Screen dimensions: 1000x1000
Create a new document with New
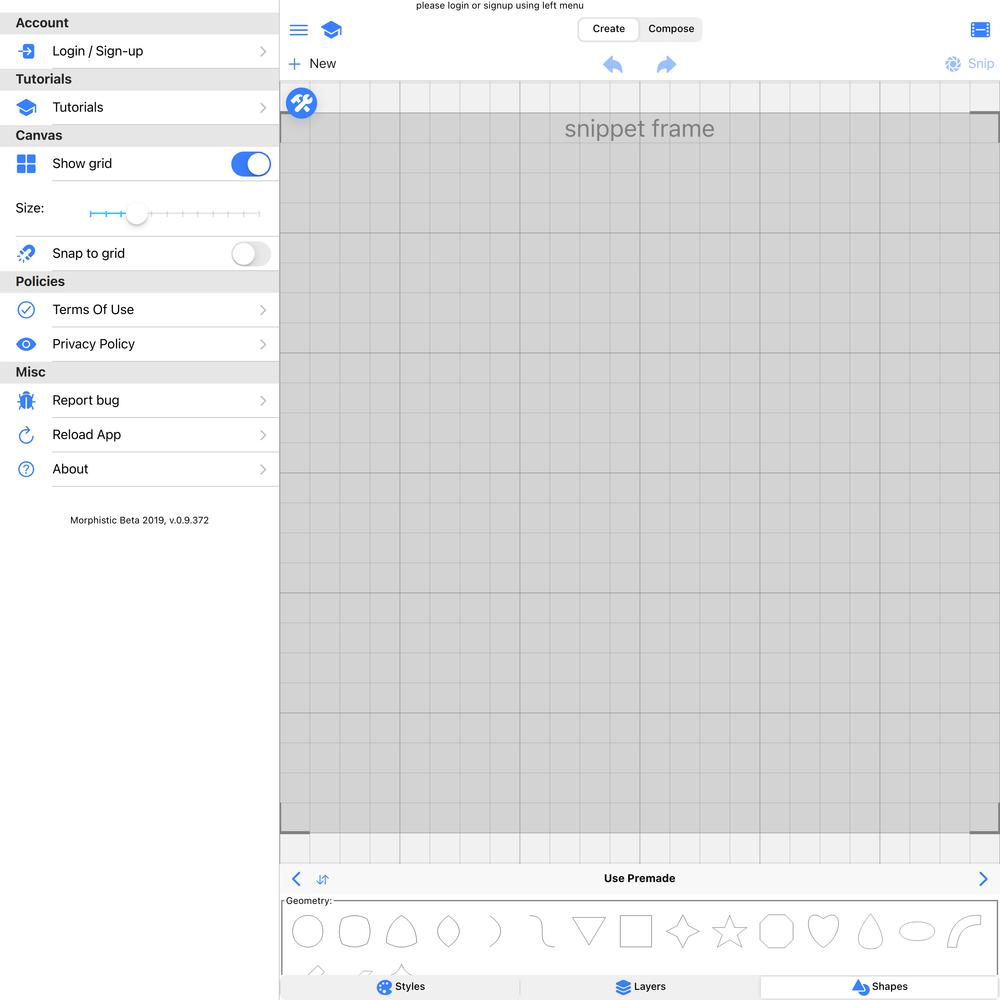pos(312,64)
